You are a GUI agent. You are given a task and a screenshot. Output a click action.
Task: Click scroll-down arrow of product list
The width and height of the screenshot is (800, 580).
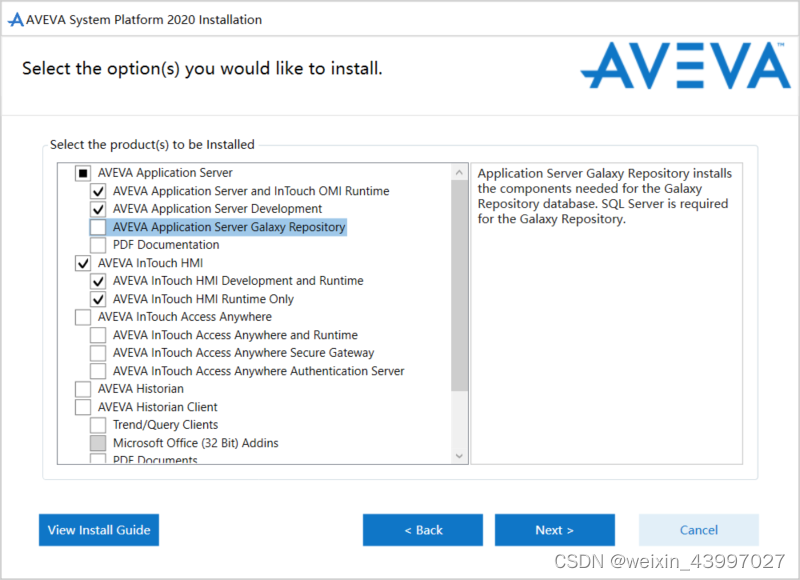point(459,456)
